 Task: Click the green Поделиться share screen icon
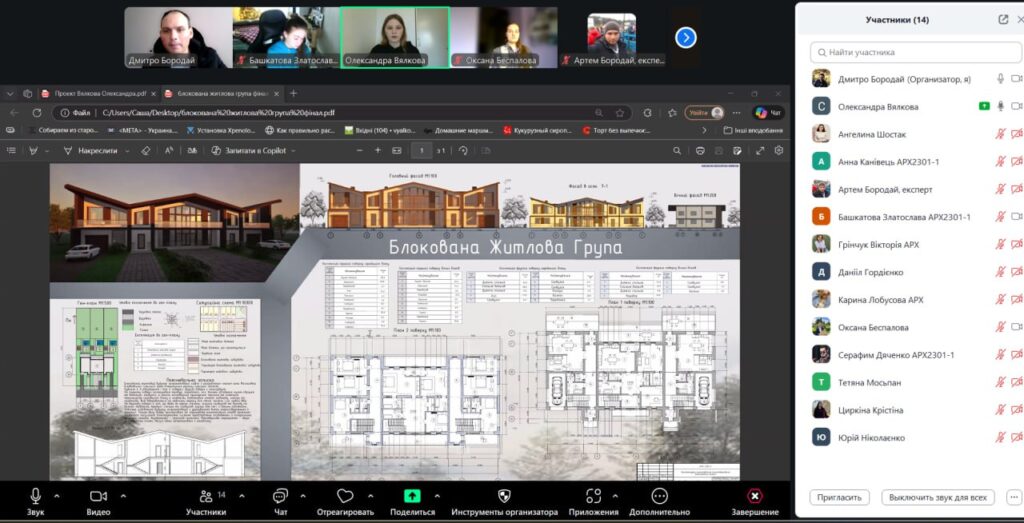coord(412,496)
